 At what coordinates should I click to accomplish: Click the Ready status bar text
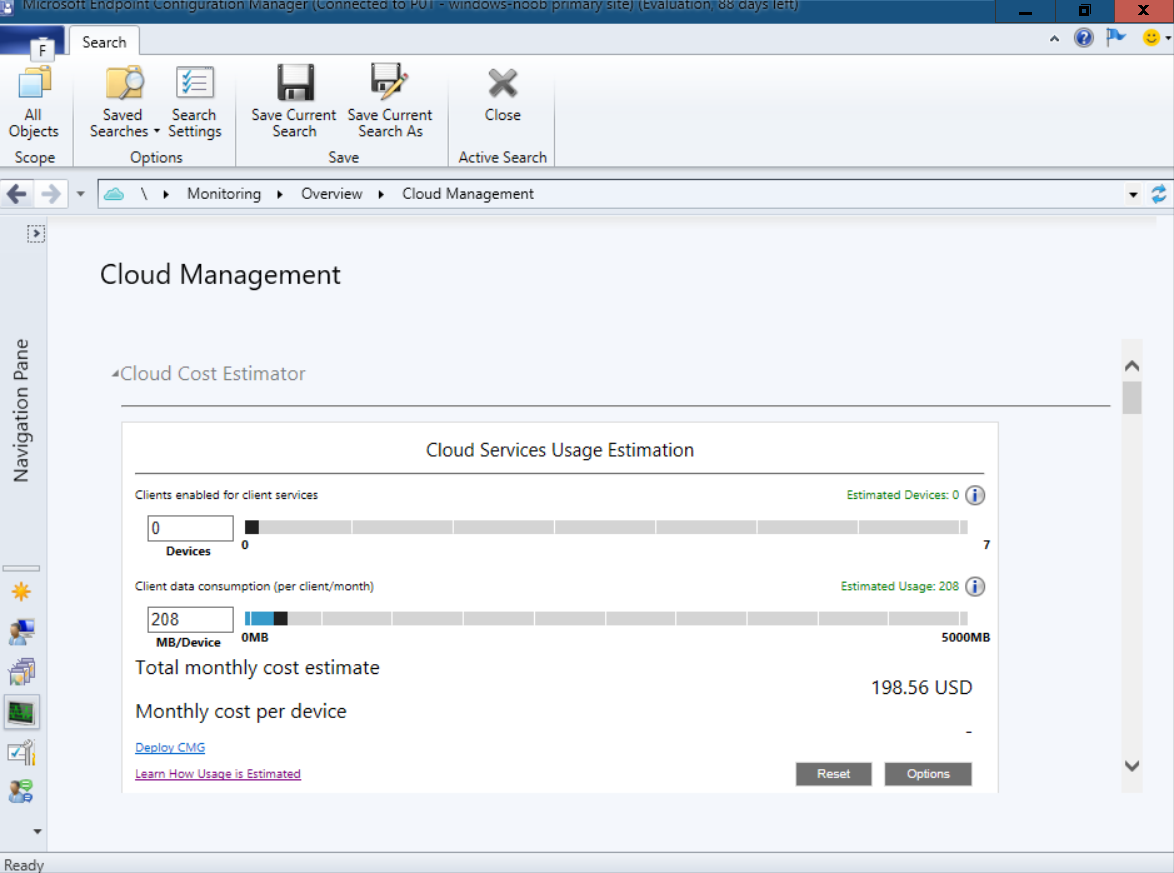pos(24,865)
